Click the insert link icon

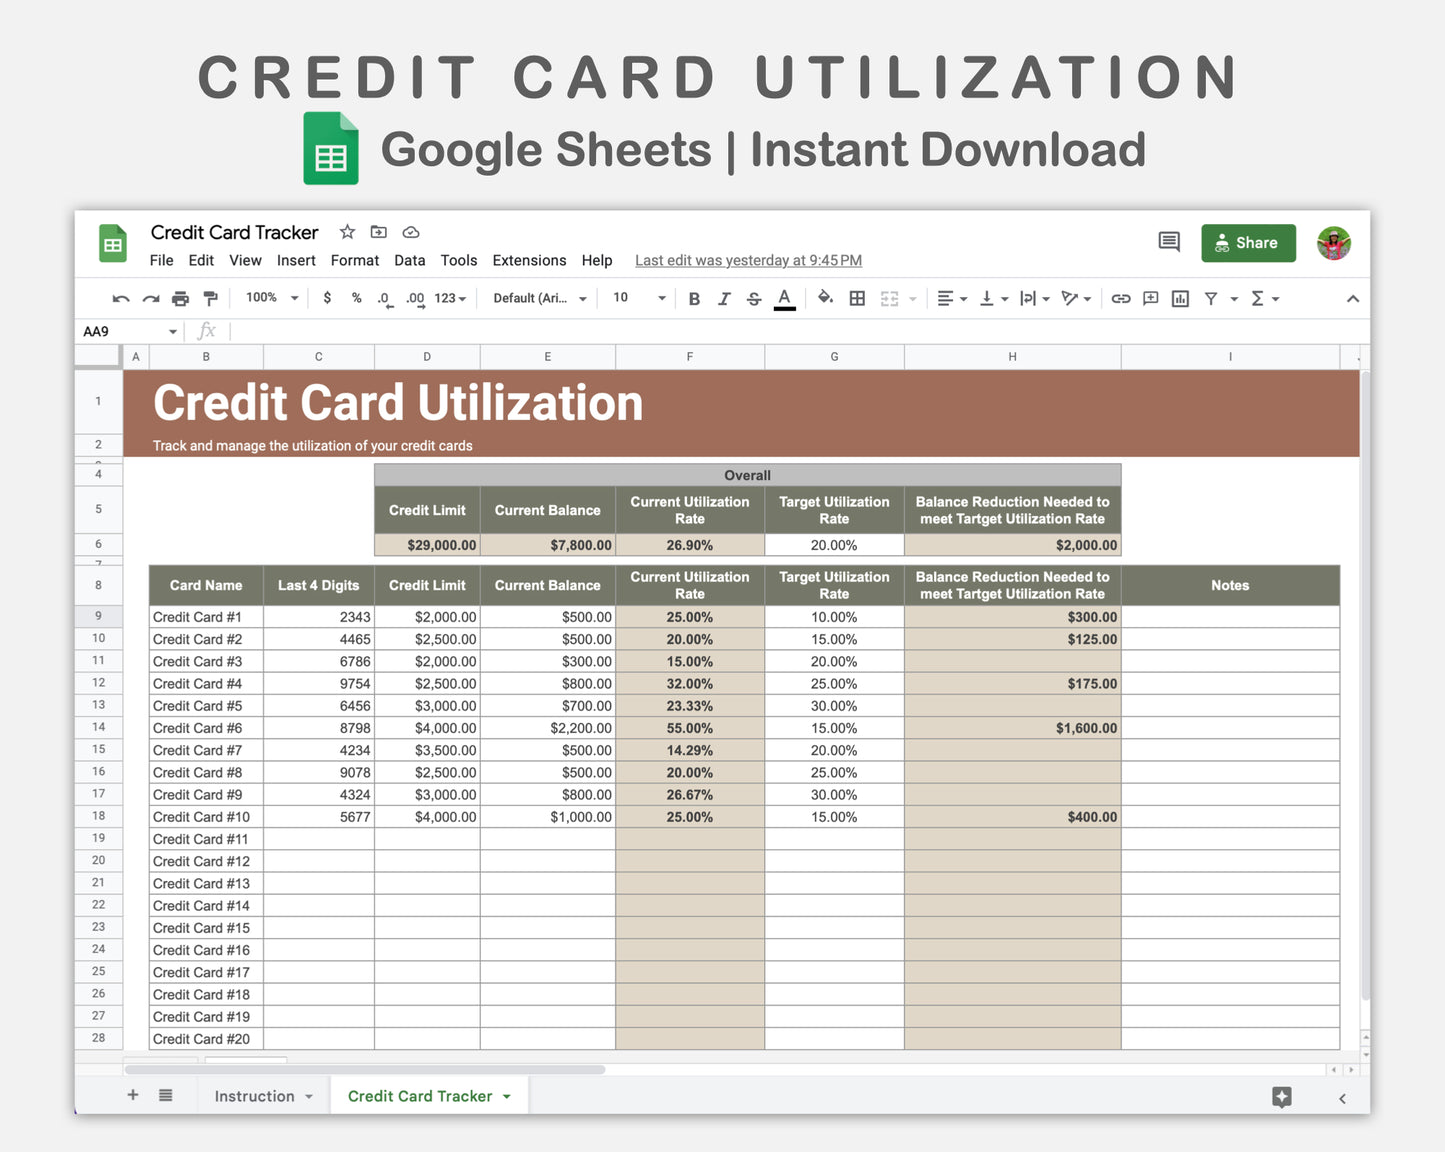(x=1121, y=298)
